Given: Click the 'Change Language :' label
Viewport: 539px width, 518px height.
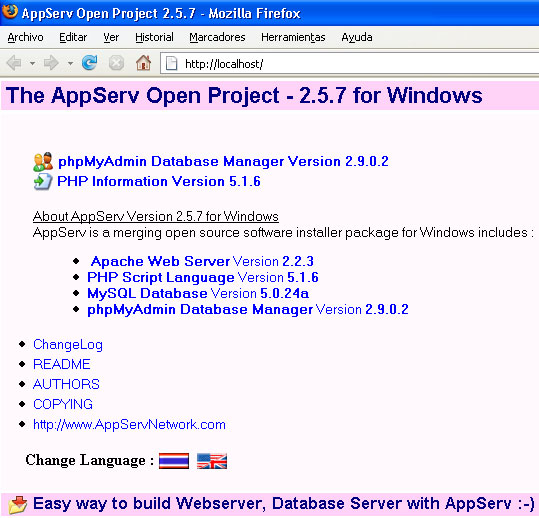Looking at the screenshot, I should point(89,461).
